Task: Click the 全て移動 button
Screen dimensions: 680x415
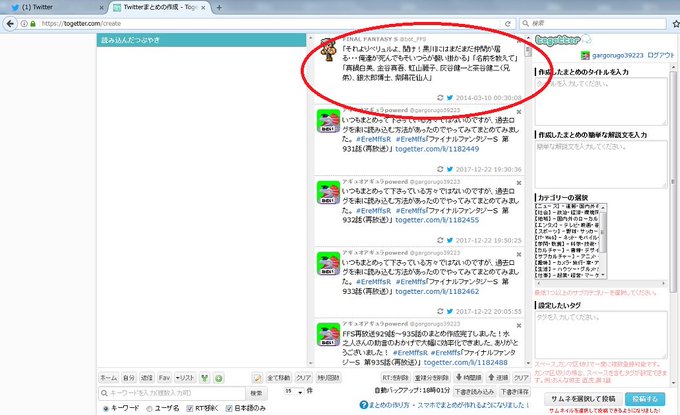Action: tap(278, 378)
